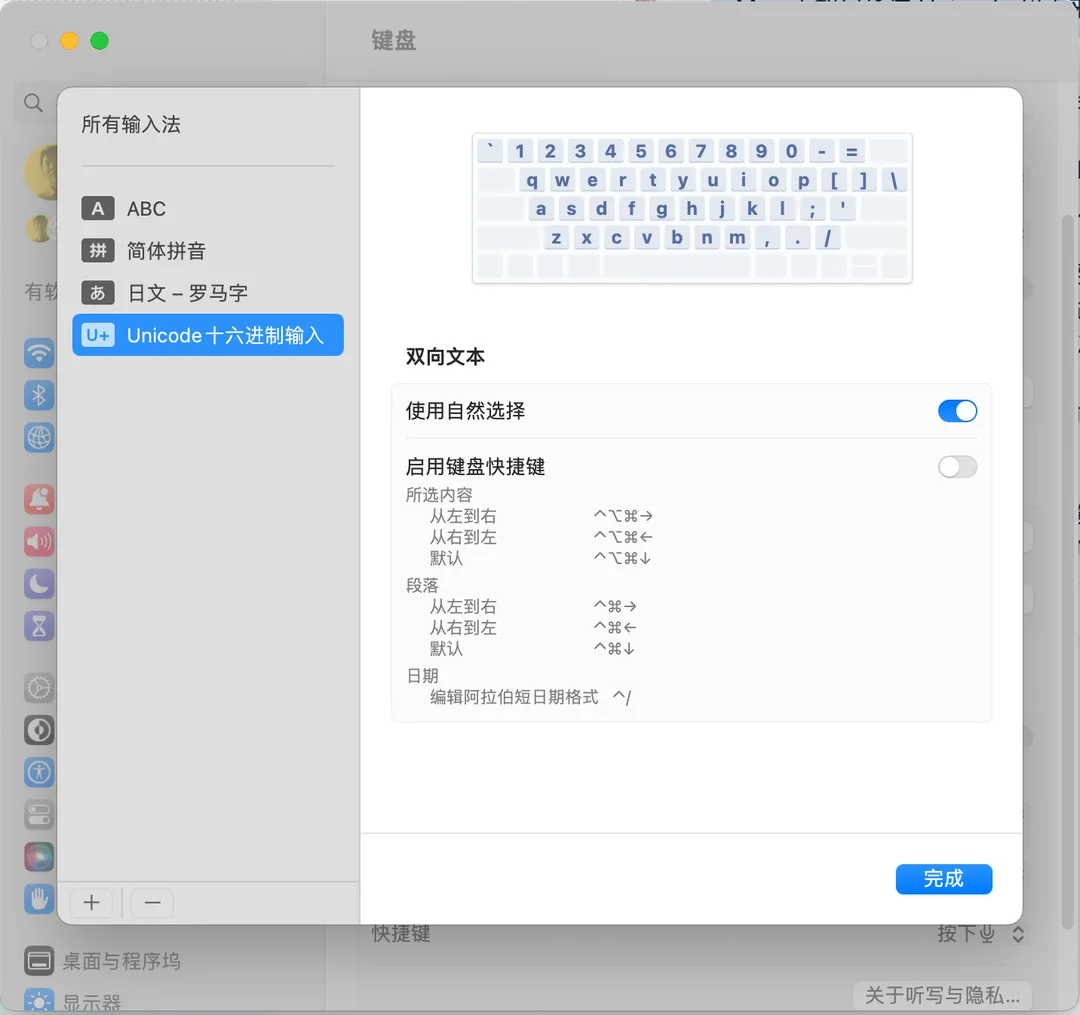This screenshot has height=1015, width=1080.
Task: Enable 启用键盘快捷键 switch
Action: [956, 467]
